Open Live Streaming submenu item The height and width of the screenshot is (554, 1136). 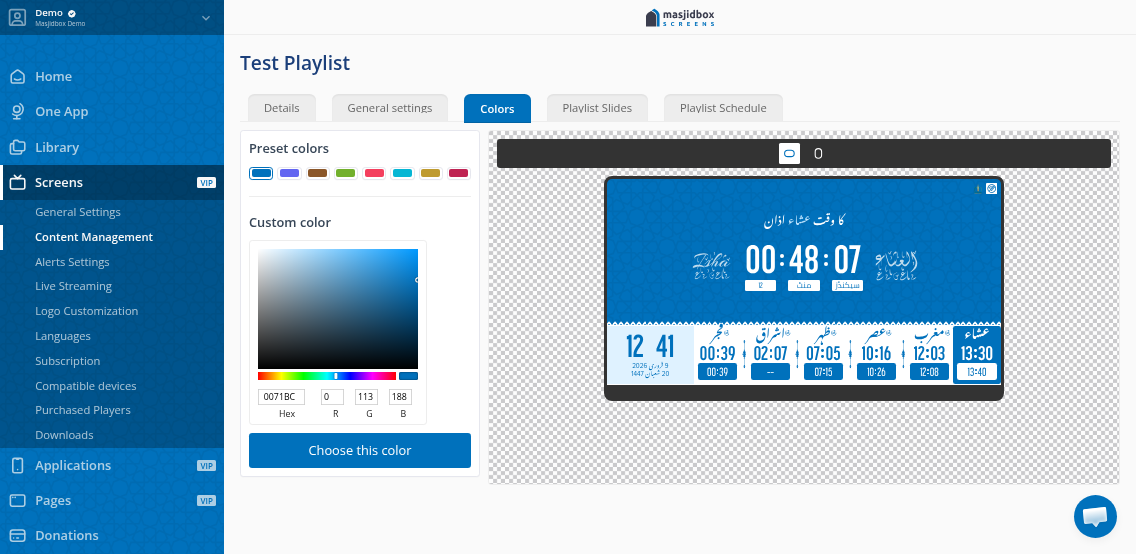click(x=73, y=286)
